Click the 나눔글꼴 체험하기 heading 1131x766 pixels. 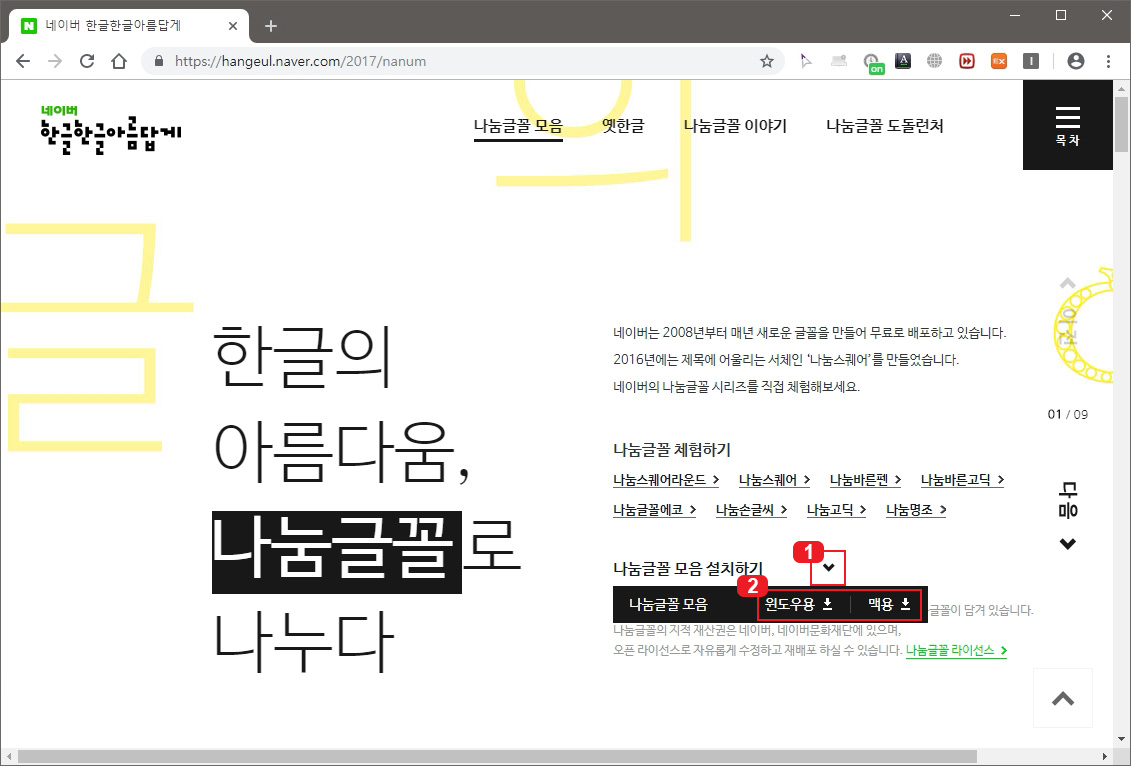(672, 450)
